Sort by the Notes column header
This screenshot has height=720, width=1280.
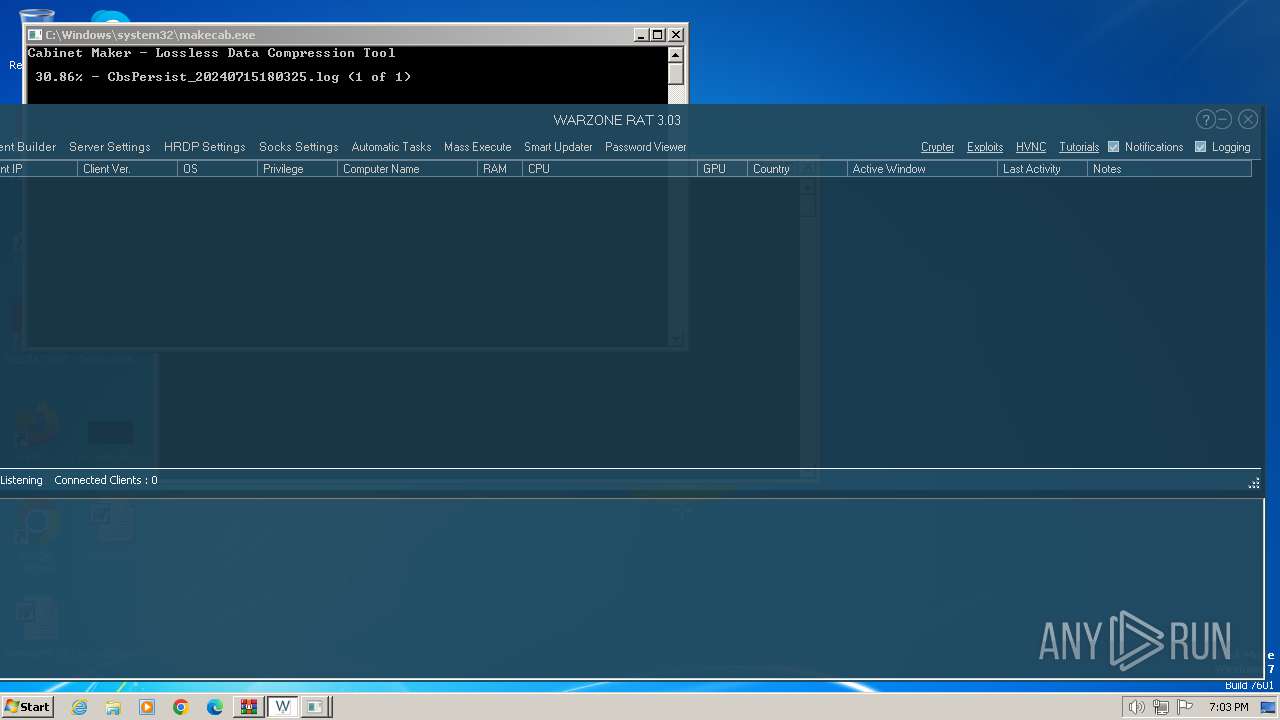[1169, 169]
